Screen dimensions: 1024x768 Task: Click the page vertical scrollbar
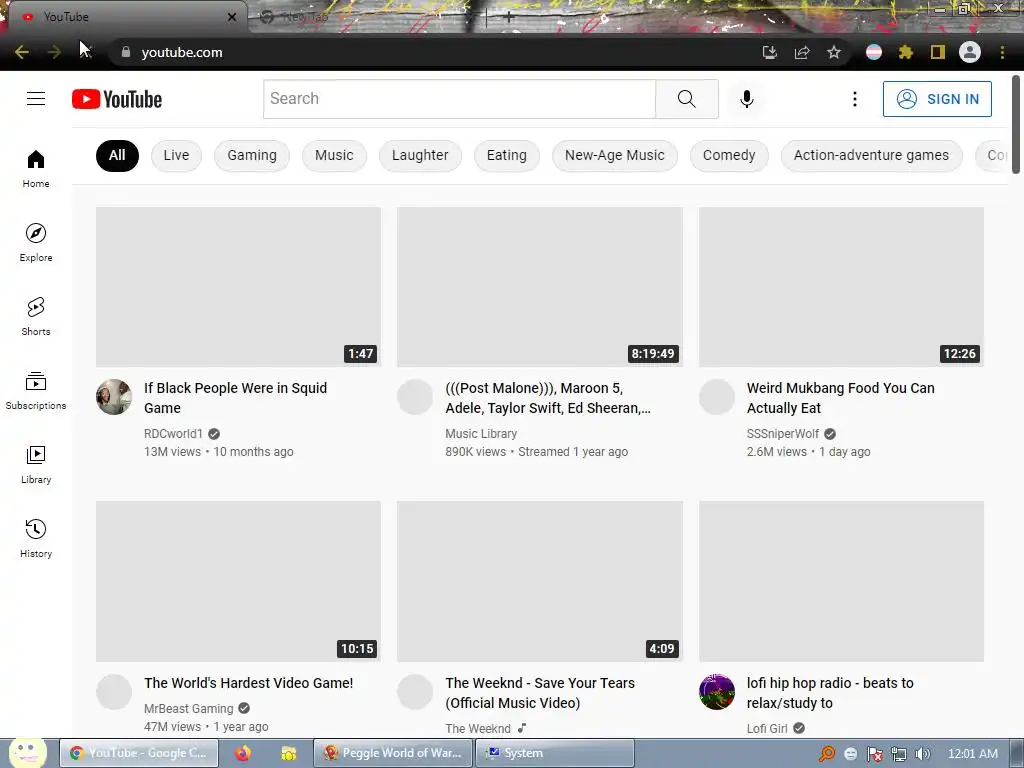click(x=1016, y=124)
